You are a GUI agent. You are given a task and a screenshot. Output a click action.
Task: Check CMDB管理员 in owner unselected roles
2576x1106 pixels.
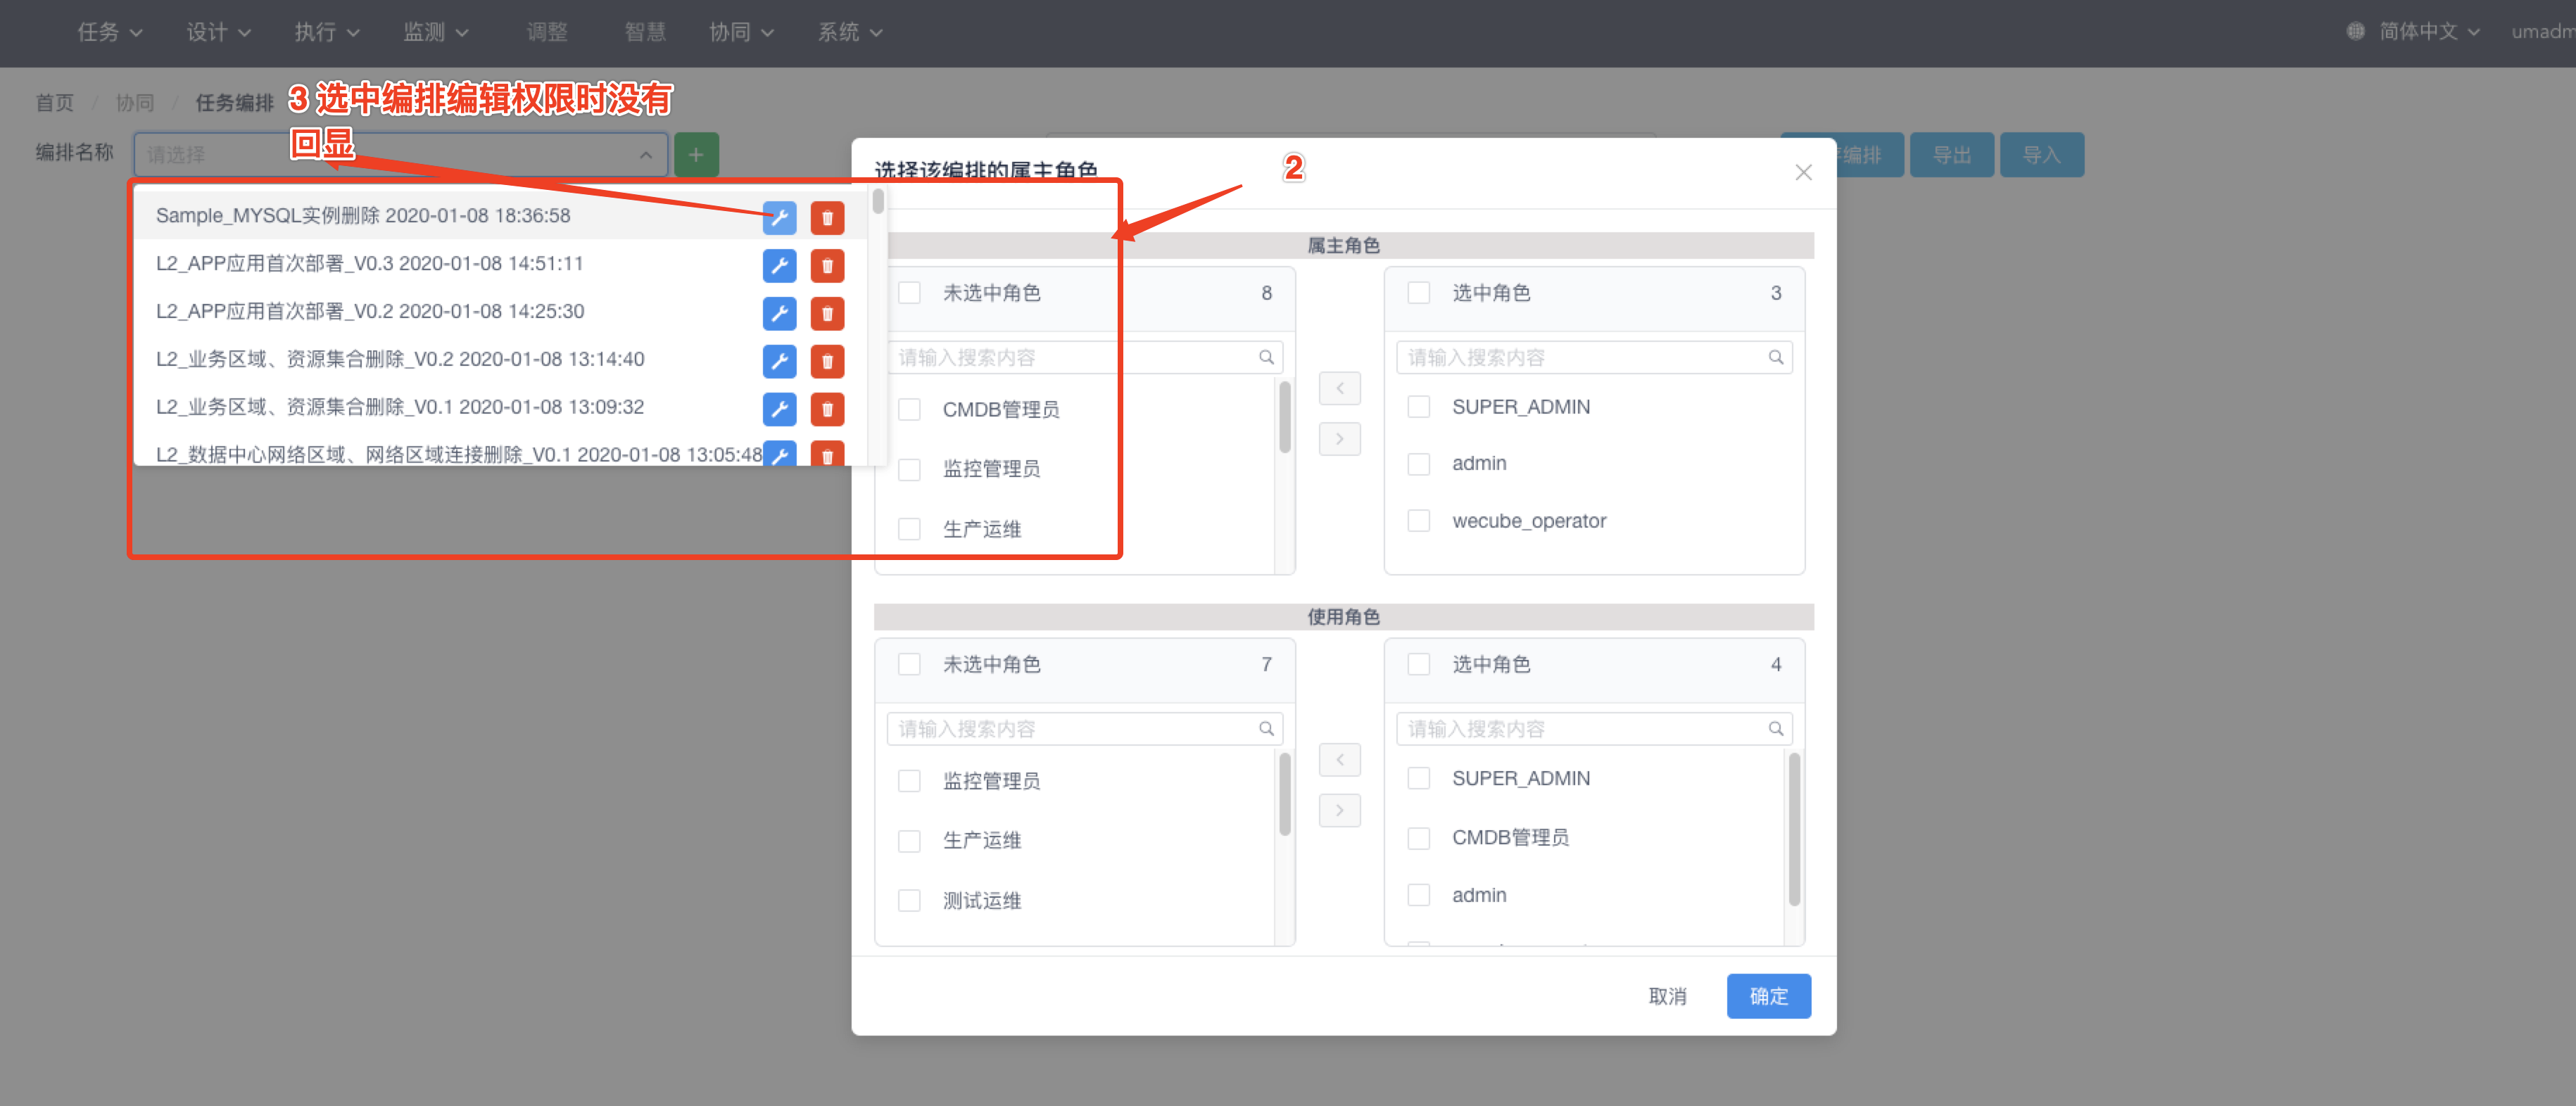(909, 409)
